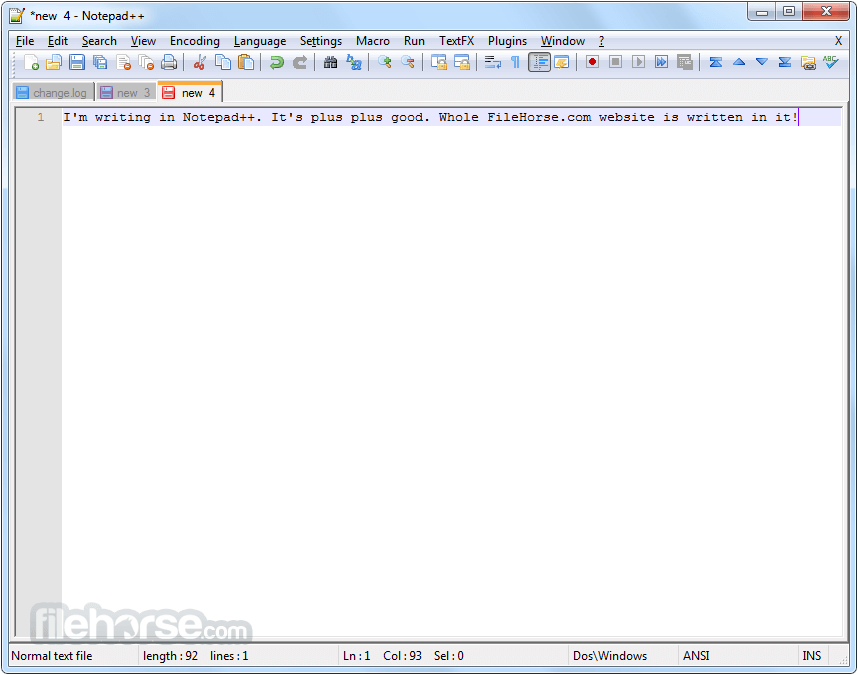This screenshot has width=858, height=675.
Task: Start macro recording with red dot
Action: click(592, 62)
